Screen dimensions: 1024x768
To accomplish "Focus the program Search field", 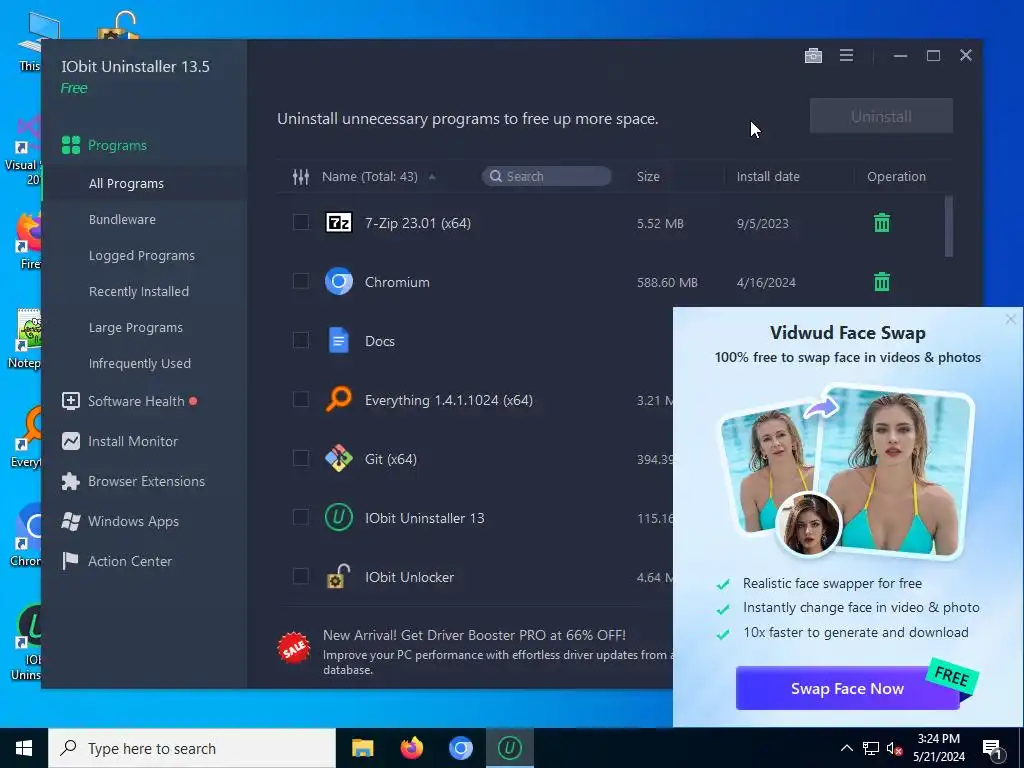I will (547, 176).
